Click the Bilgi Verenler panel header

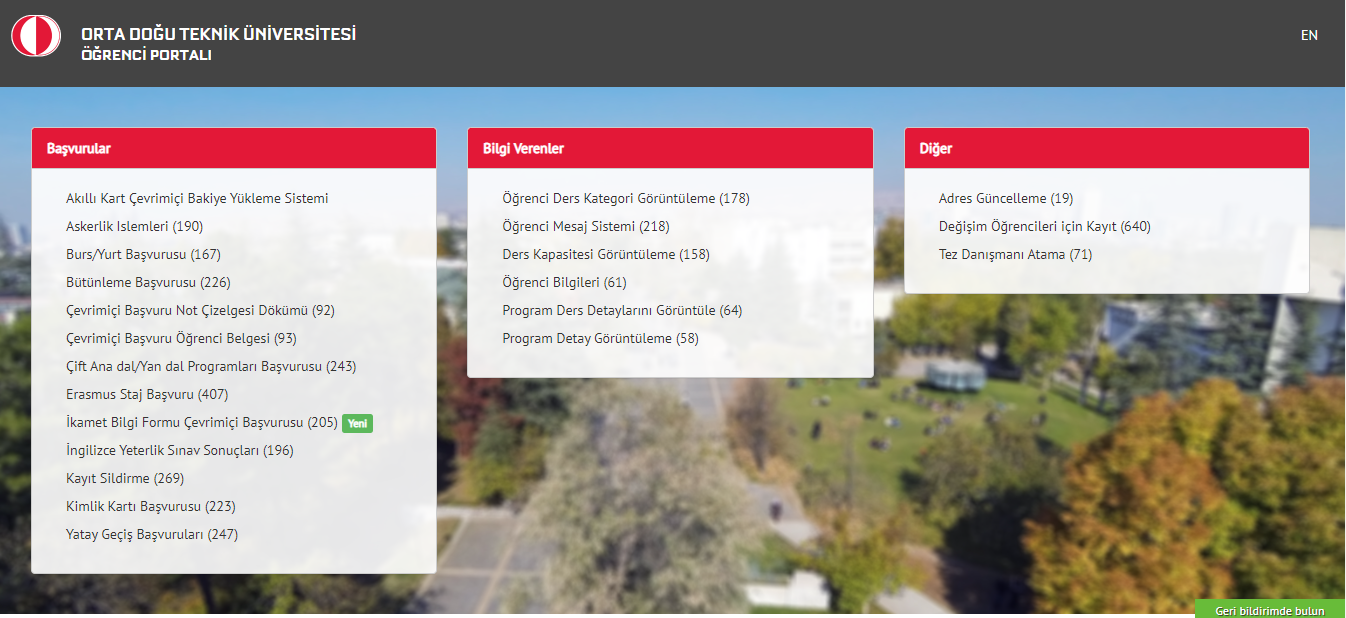(x=670, y=148)
